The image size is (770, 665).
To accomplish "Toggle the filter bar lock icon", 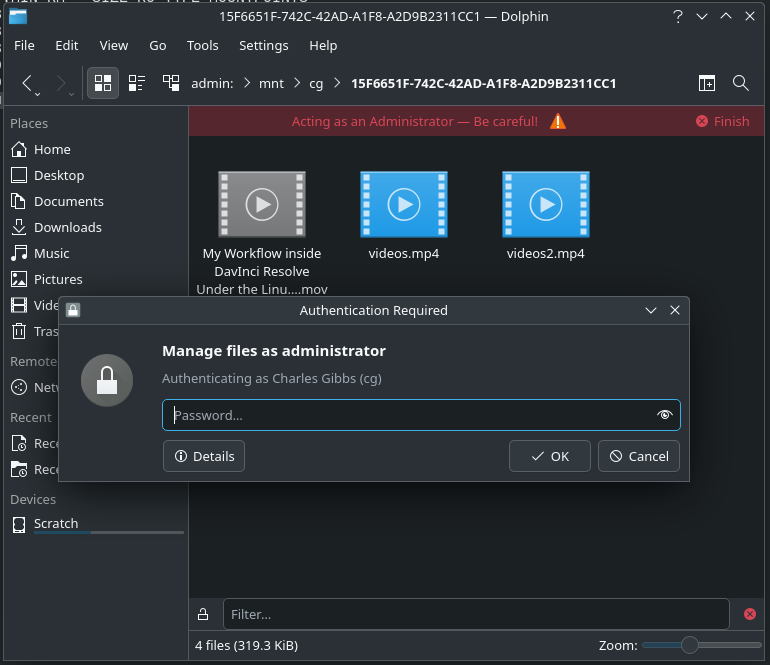I will click(x=203, y=614).
